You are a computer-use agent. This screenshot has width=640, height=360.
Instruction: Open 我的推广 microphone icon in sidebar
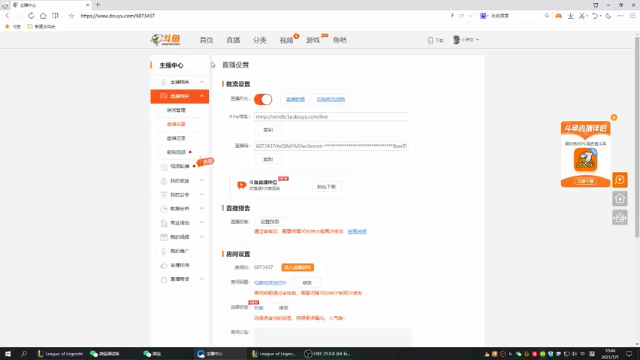[164, 251]
